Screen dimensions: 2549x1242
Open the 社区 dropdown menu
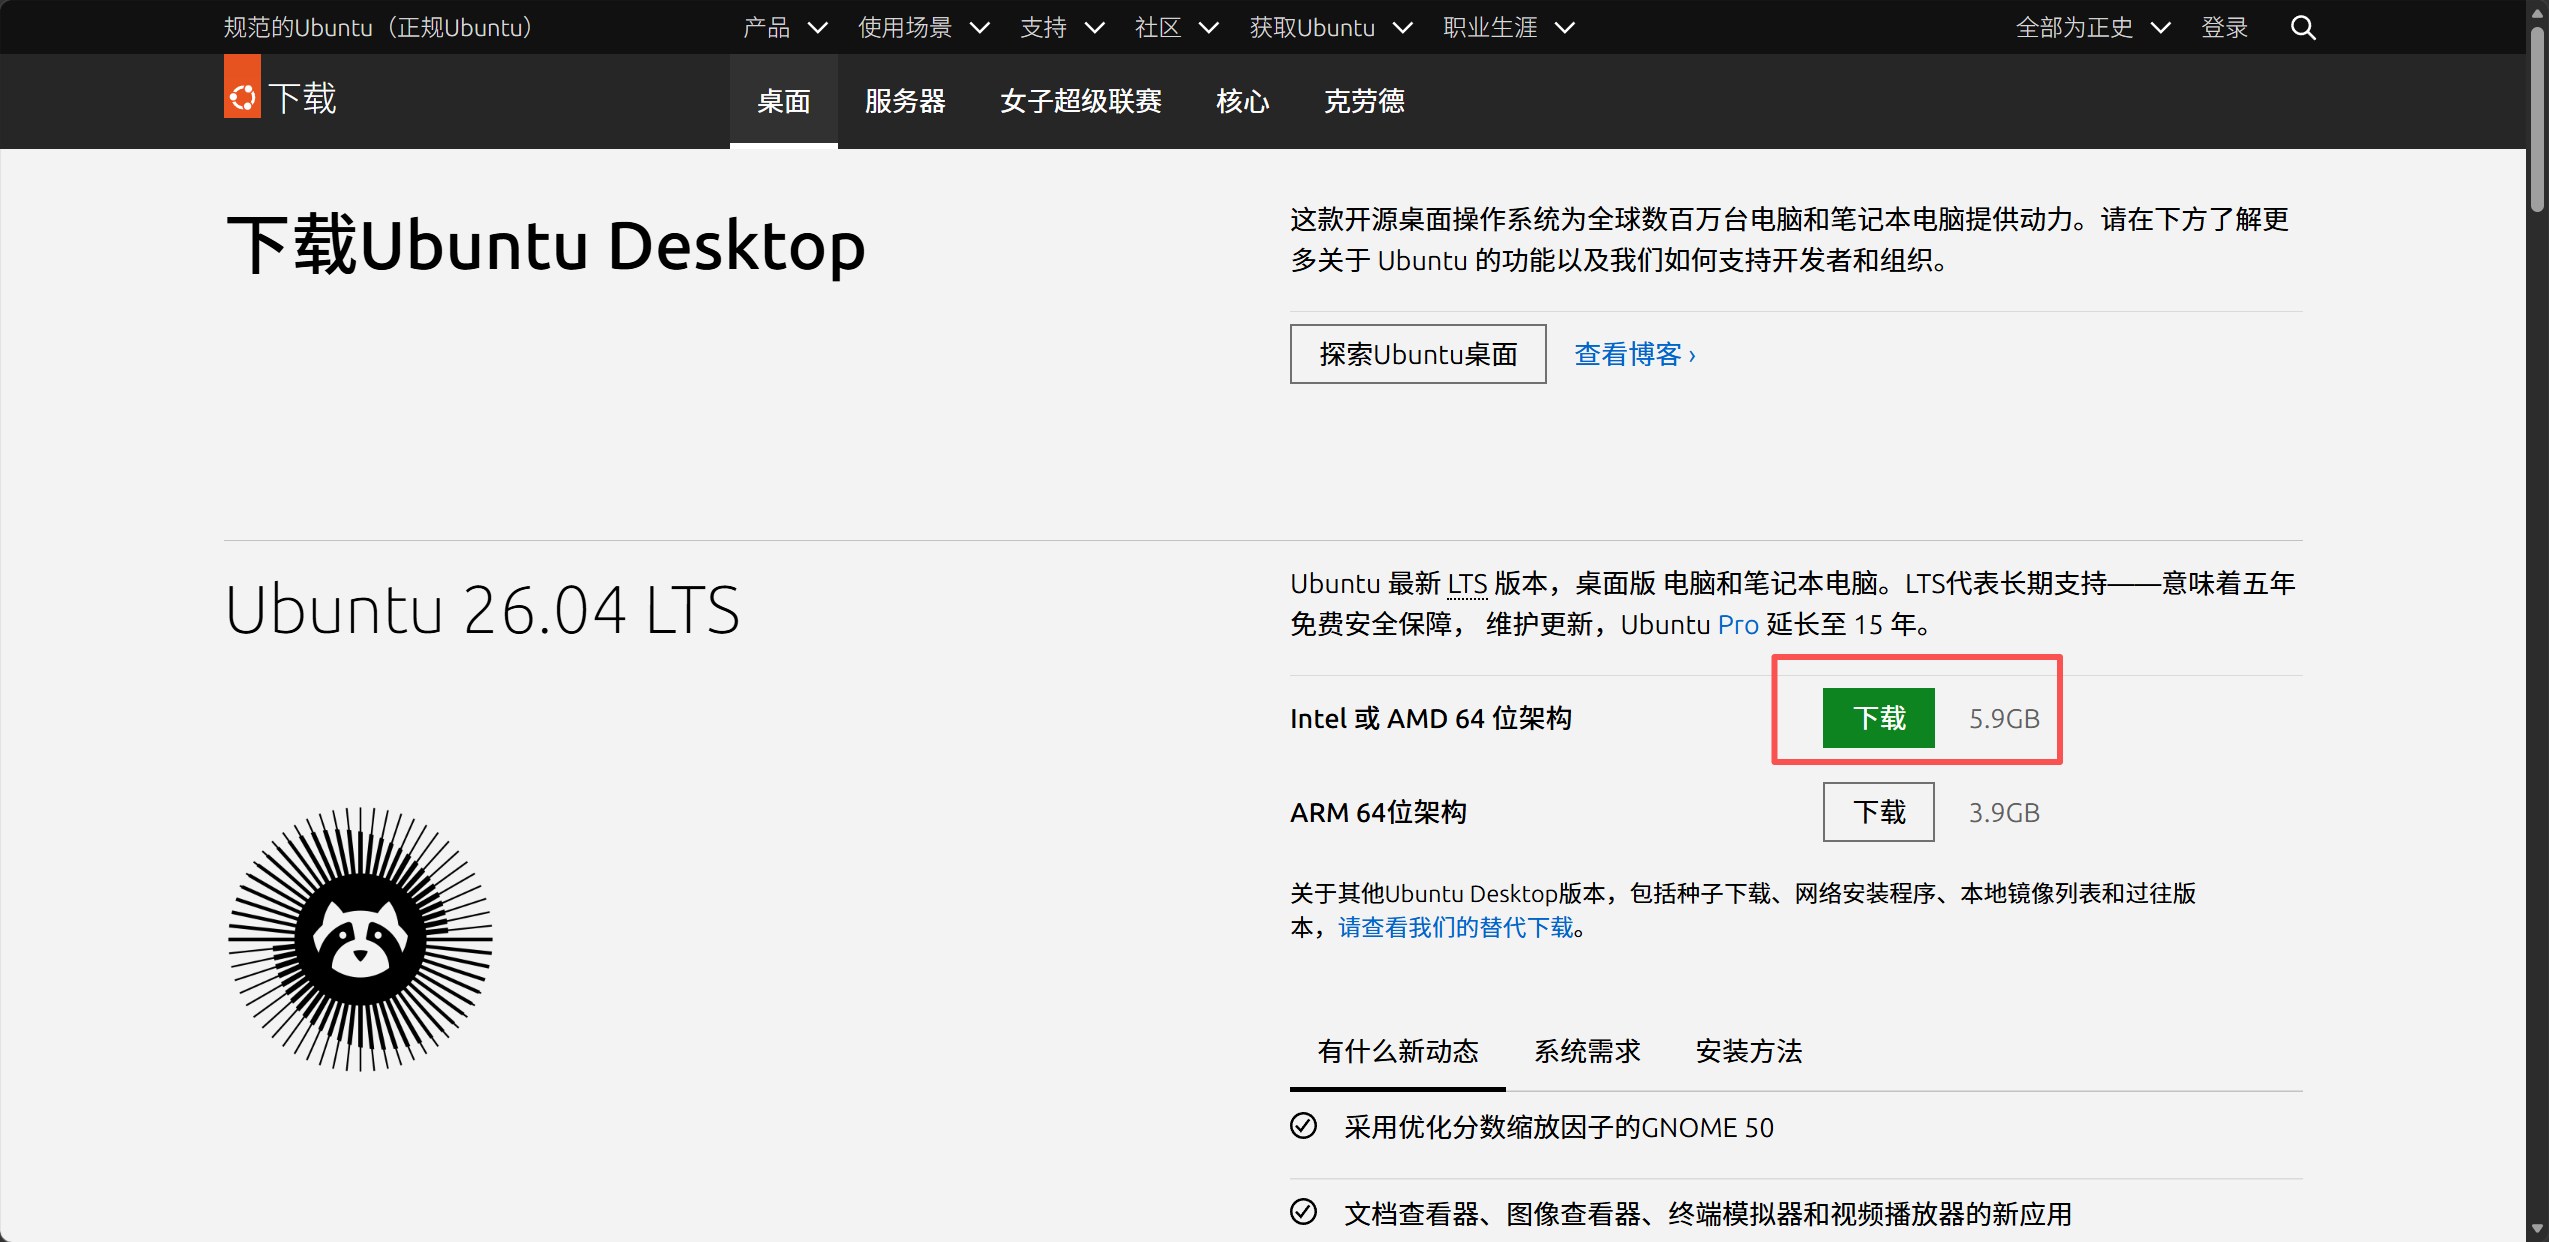(x=1177, y=28)
